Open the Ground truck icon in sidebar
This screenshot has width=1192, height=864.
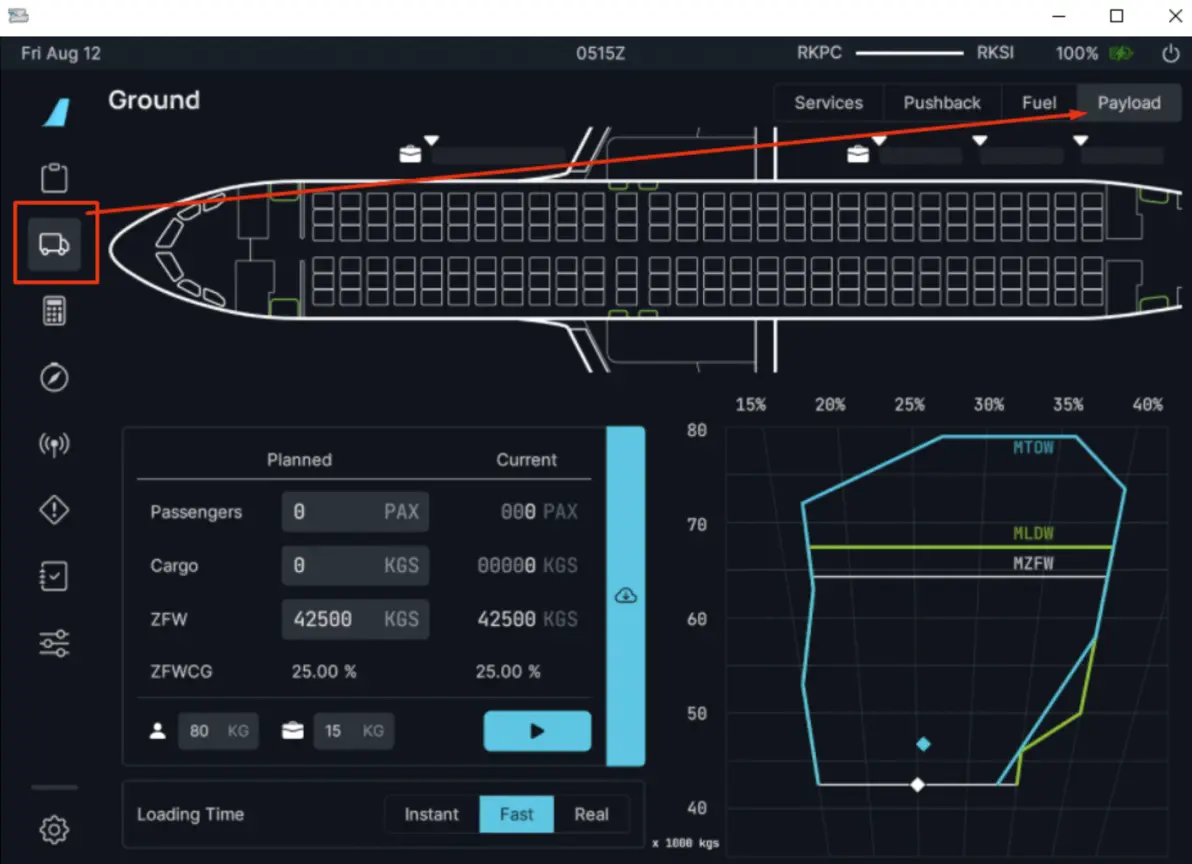coord(54,244)
